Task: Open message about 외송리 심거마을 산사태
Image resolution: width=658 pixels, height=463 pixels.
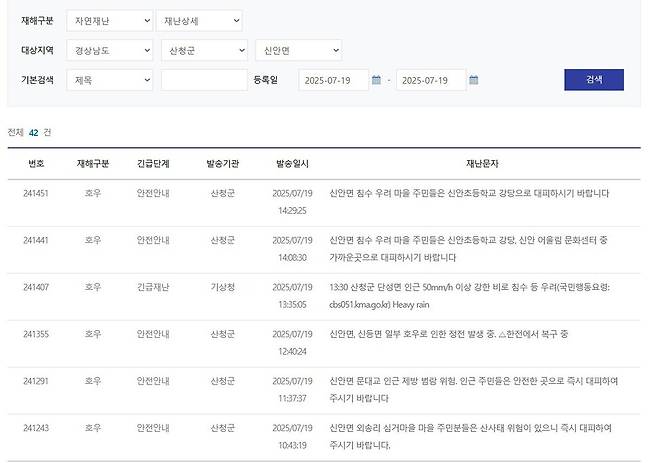Action: (470, 437)
